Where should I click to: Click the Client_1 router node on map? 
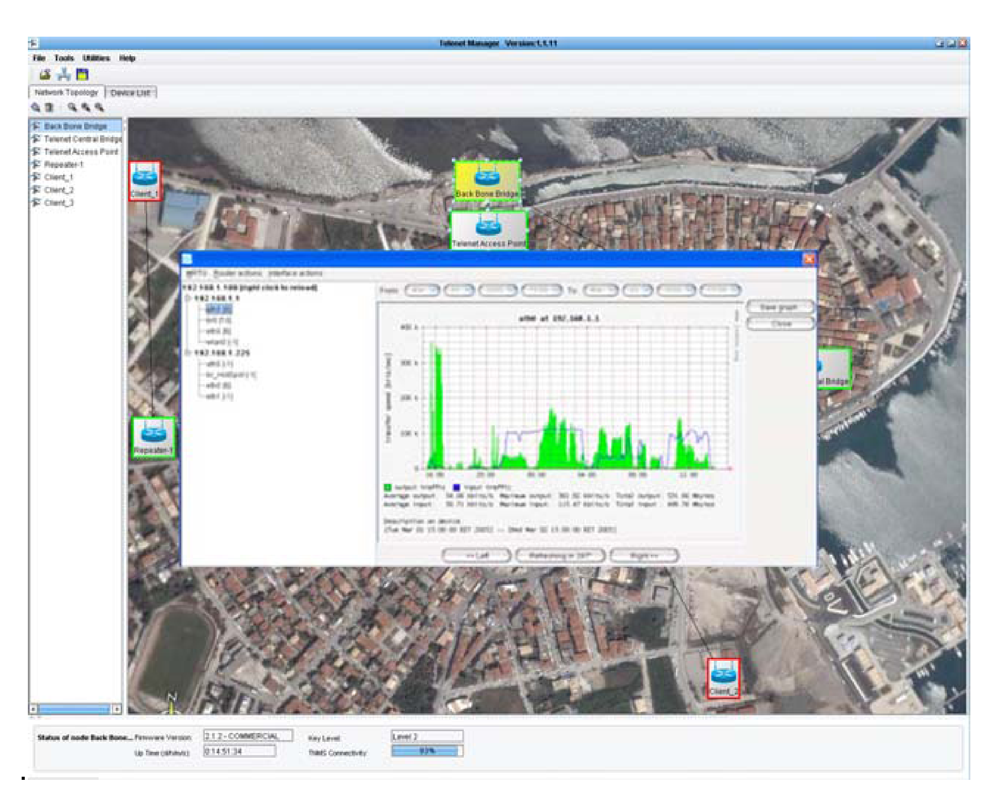(x=144, y=180)
